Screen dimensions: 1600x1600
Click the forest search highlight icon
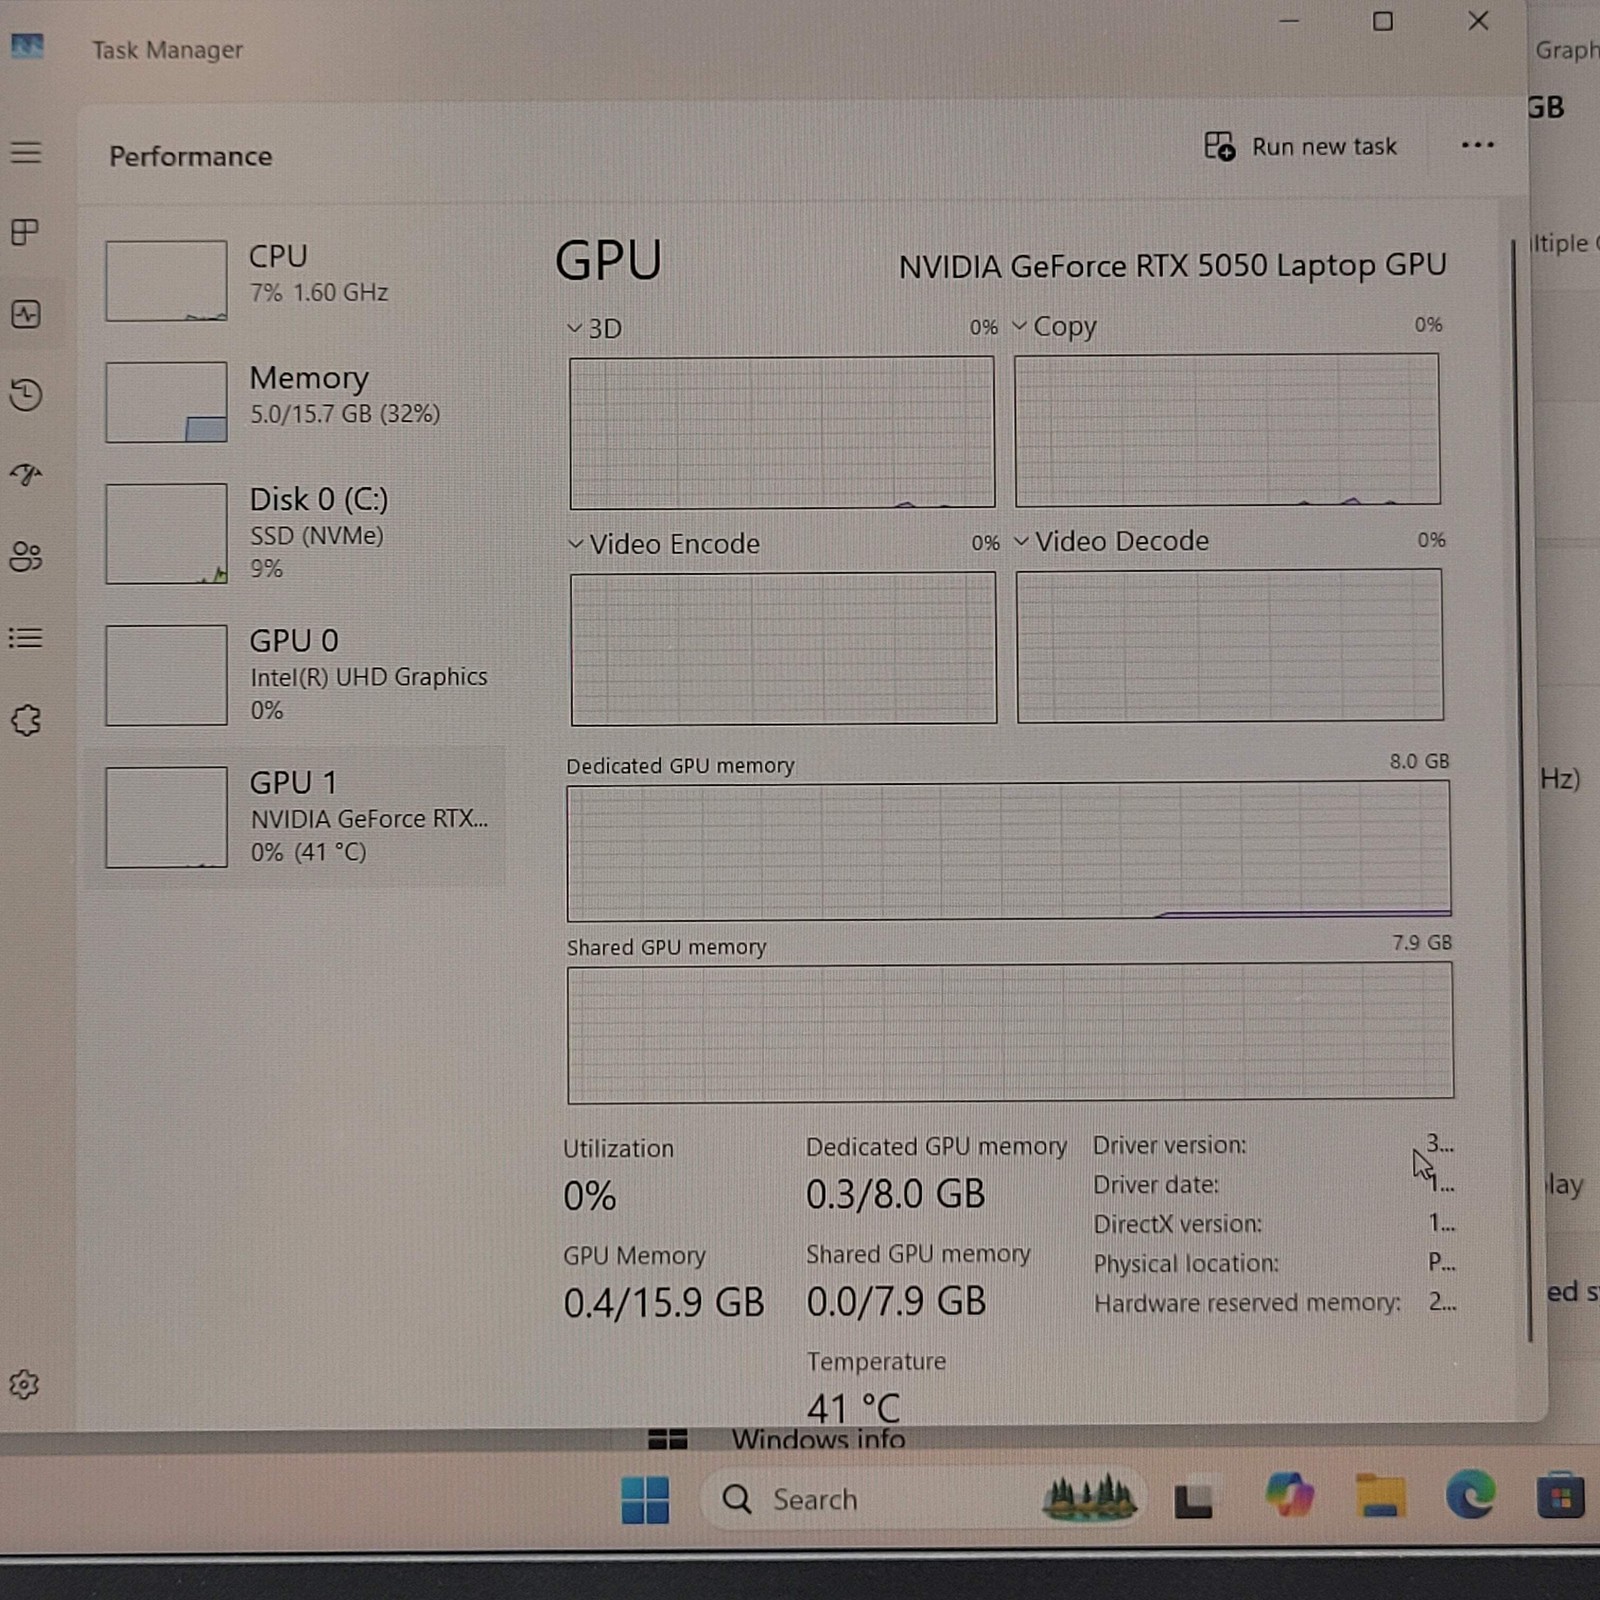click(1089, 1497)
